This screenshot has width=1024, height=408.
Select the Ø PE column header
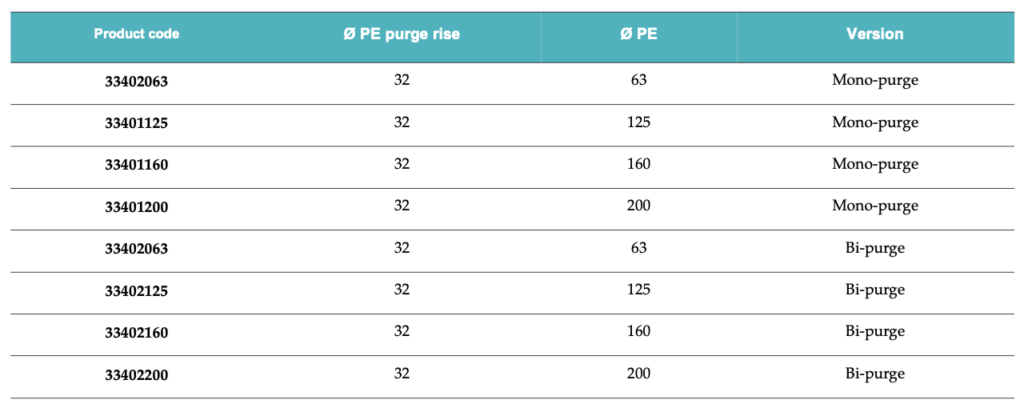pos(638,35)
